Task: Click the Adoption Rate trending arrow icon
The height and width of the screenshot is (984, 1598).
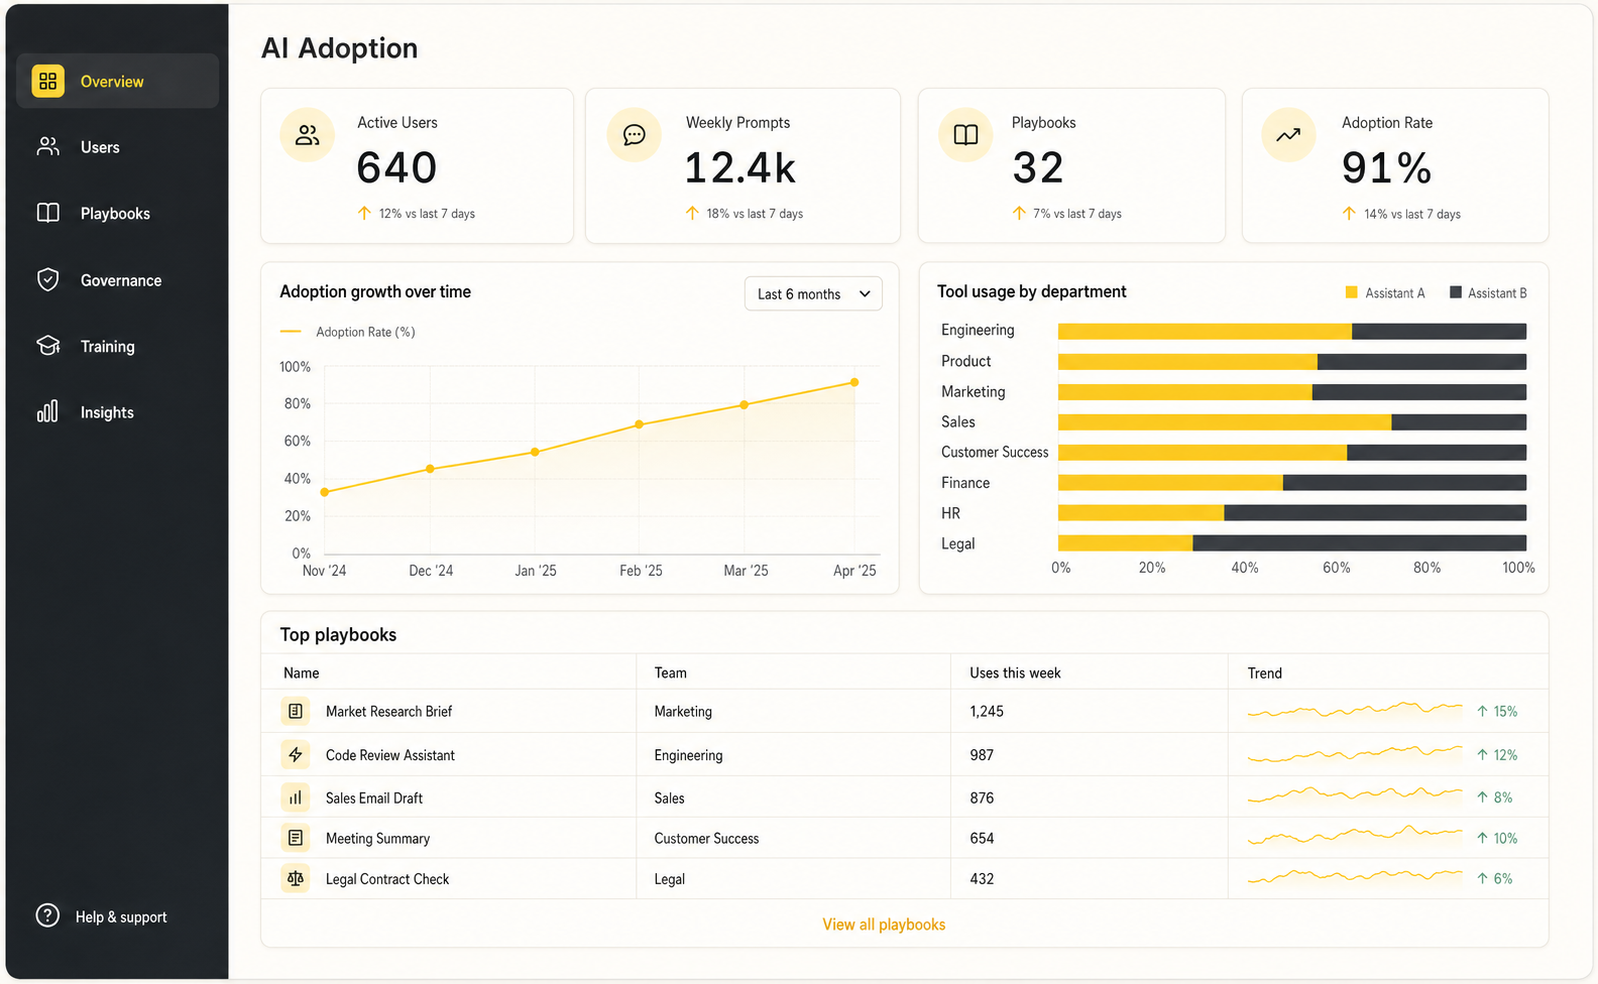Action: (1288, 135)
